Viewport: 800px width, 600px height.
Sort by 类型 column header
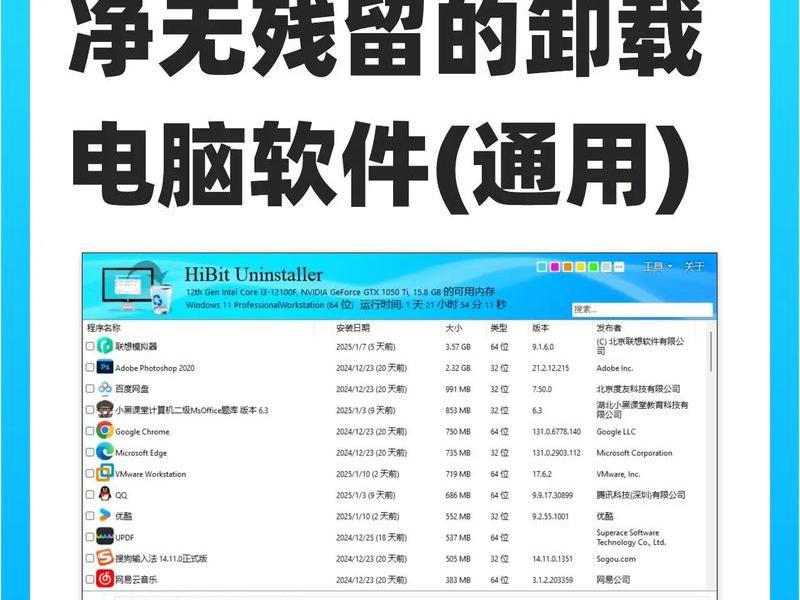498,328
